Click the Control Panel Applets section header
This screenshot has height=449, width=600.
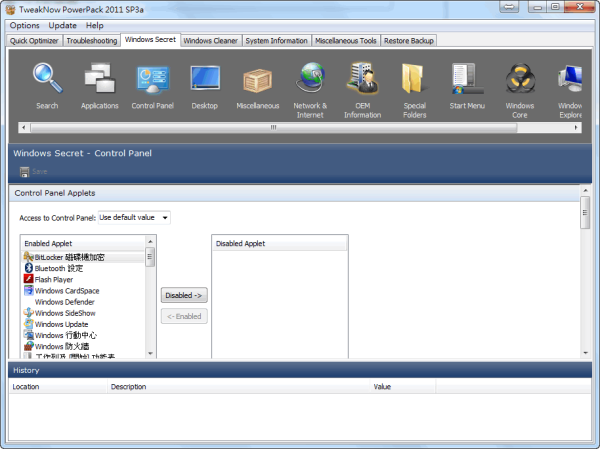294,193
